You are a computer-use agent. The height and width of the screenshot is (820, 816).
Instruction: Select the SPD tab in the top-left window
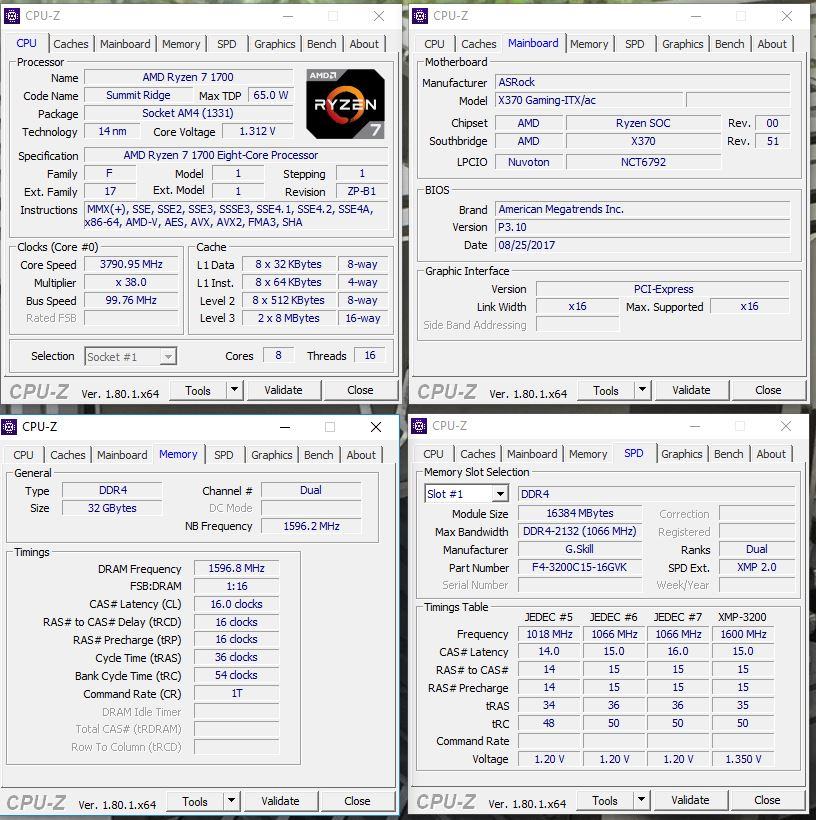226,44
